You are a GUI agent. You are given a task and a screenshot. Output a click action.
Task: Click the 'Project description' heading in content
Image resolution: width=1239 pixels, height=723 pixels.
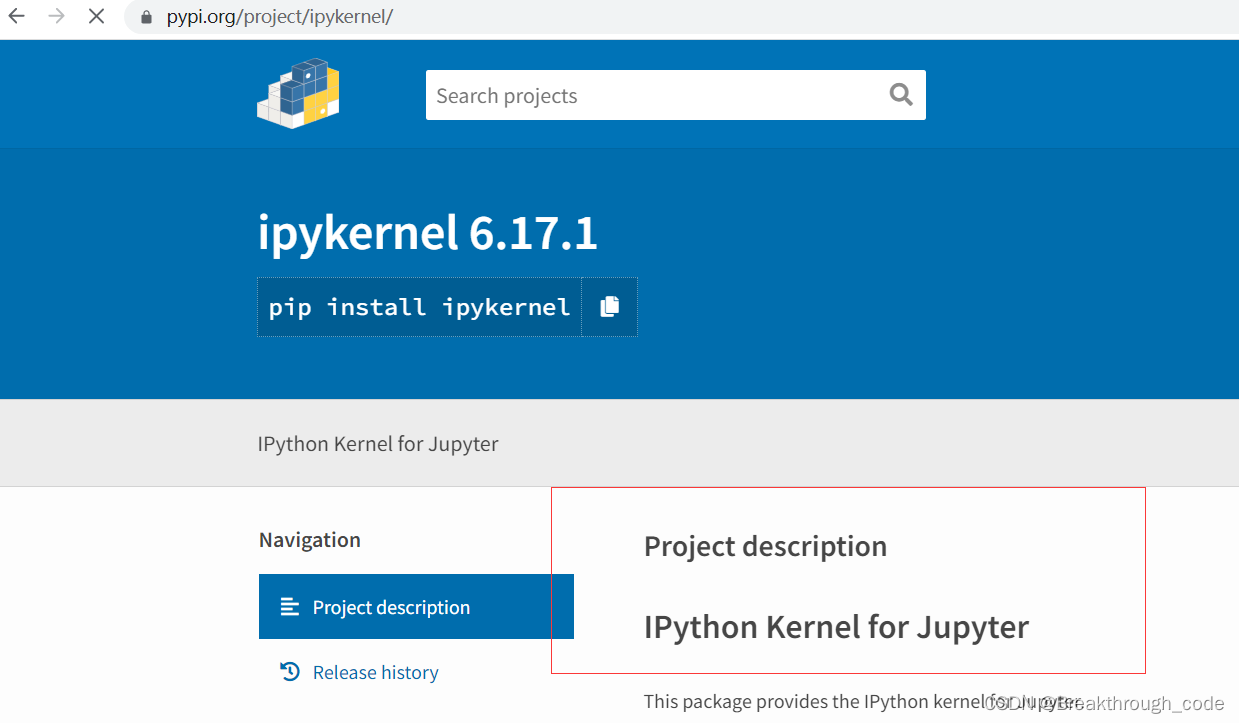[x=765, y=546]
